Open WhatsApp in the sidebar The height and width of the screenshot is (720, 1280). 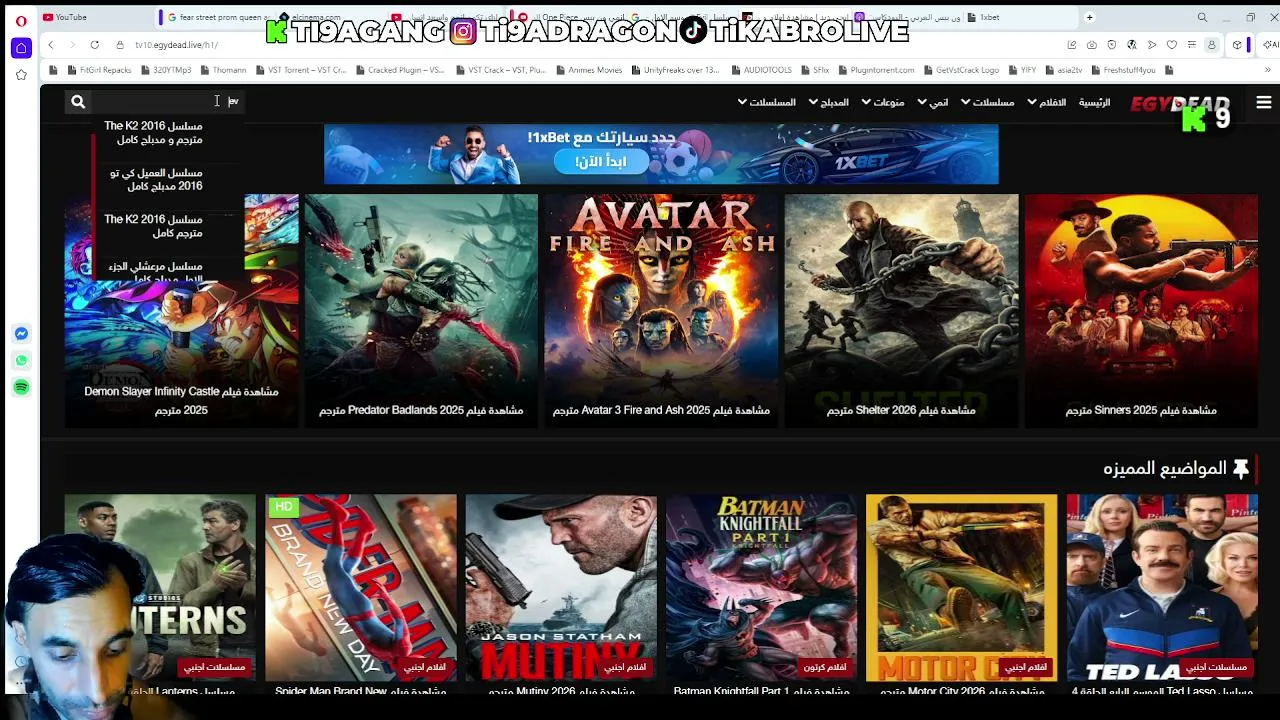[x=21, y=361]
